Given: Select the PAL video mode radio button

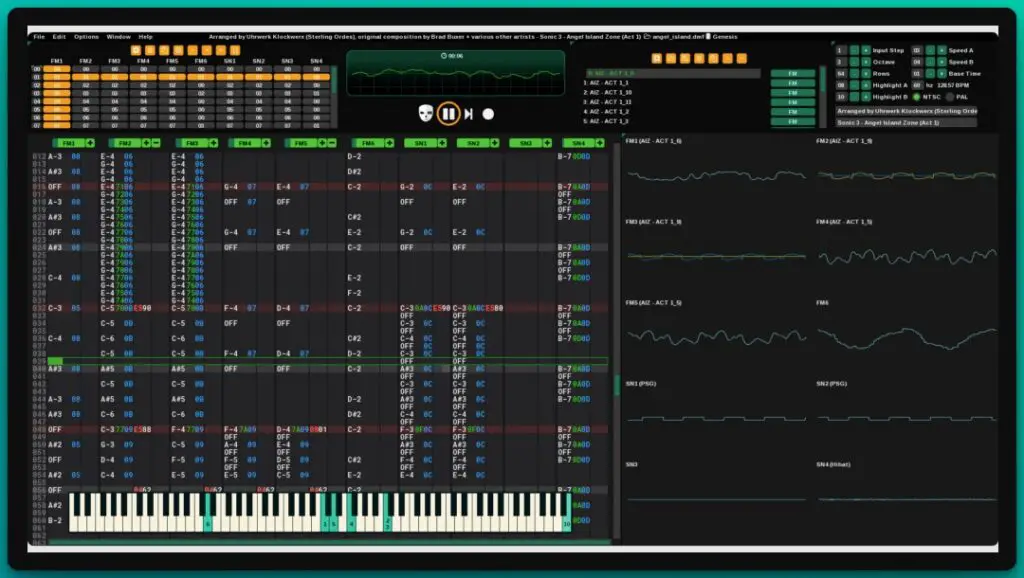Looking at the screenshot, I should tap(951, 97).
